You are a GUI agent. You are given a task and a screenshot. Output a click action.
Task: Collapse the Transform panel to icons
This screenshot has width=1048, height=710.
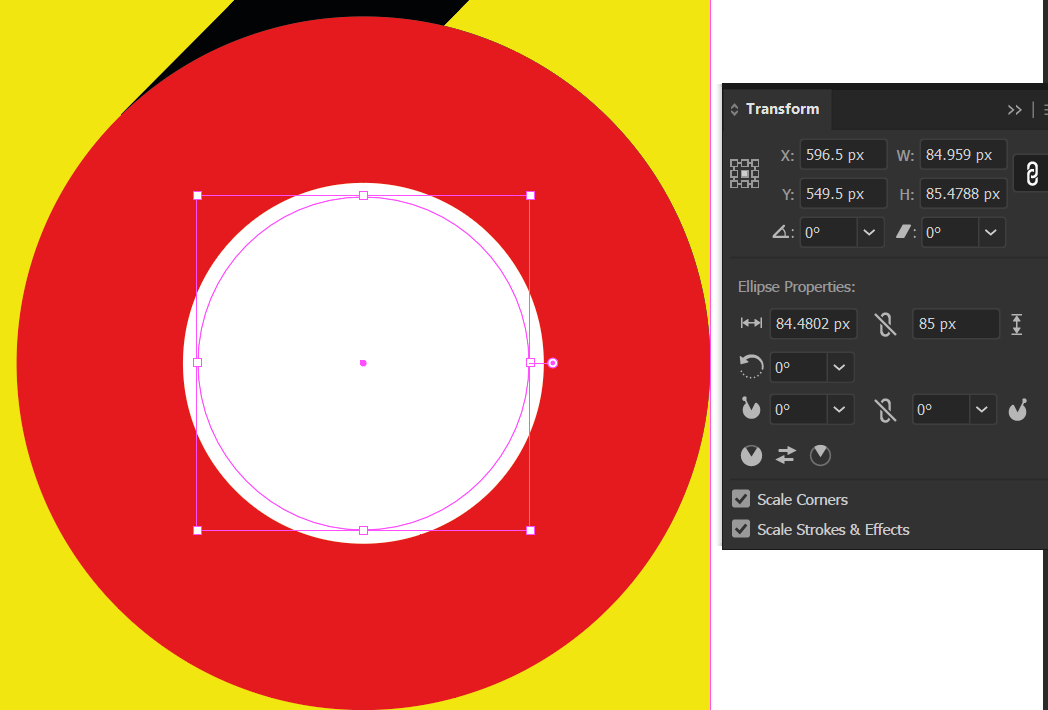[1015, 109]
